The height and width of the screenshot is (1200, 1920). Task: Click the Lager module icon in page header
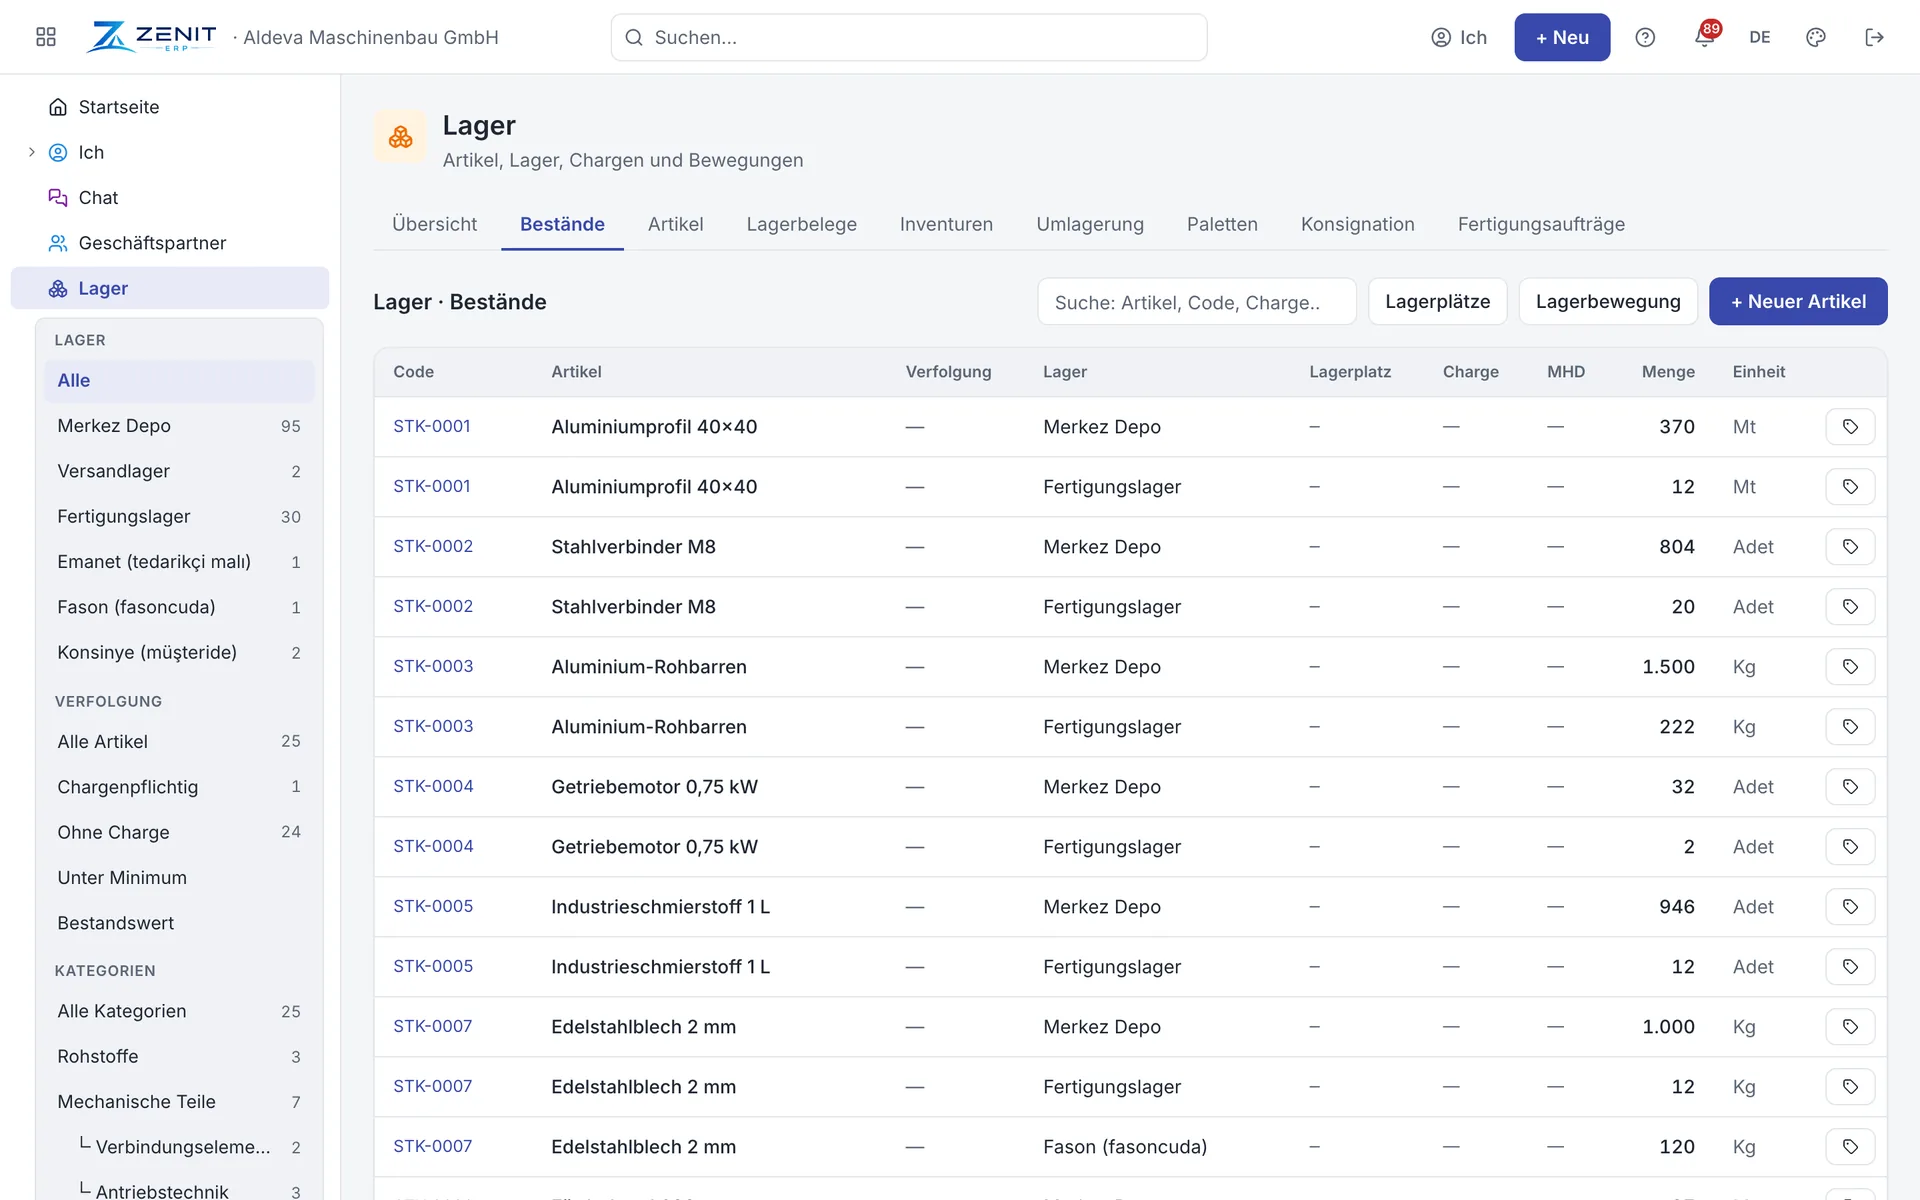pos(400,137)
